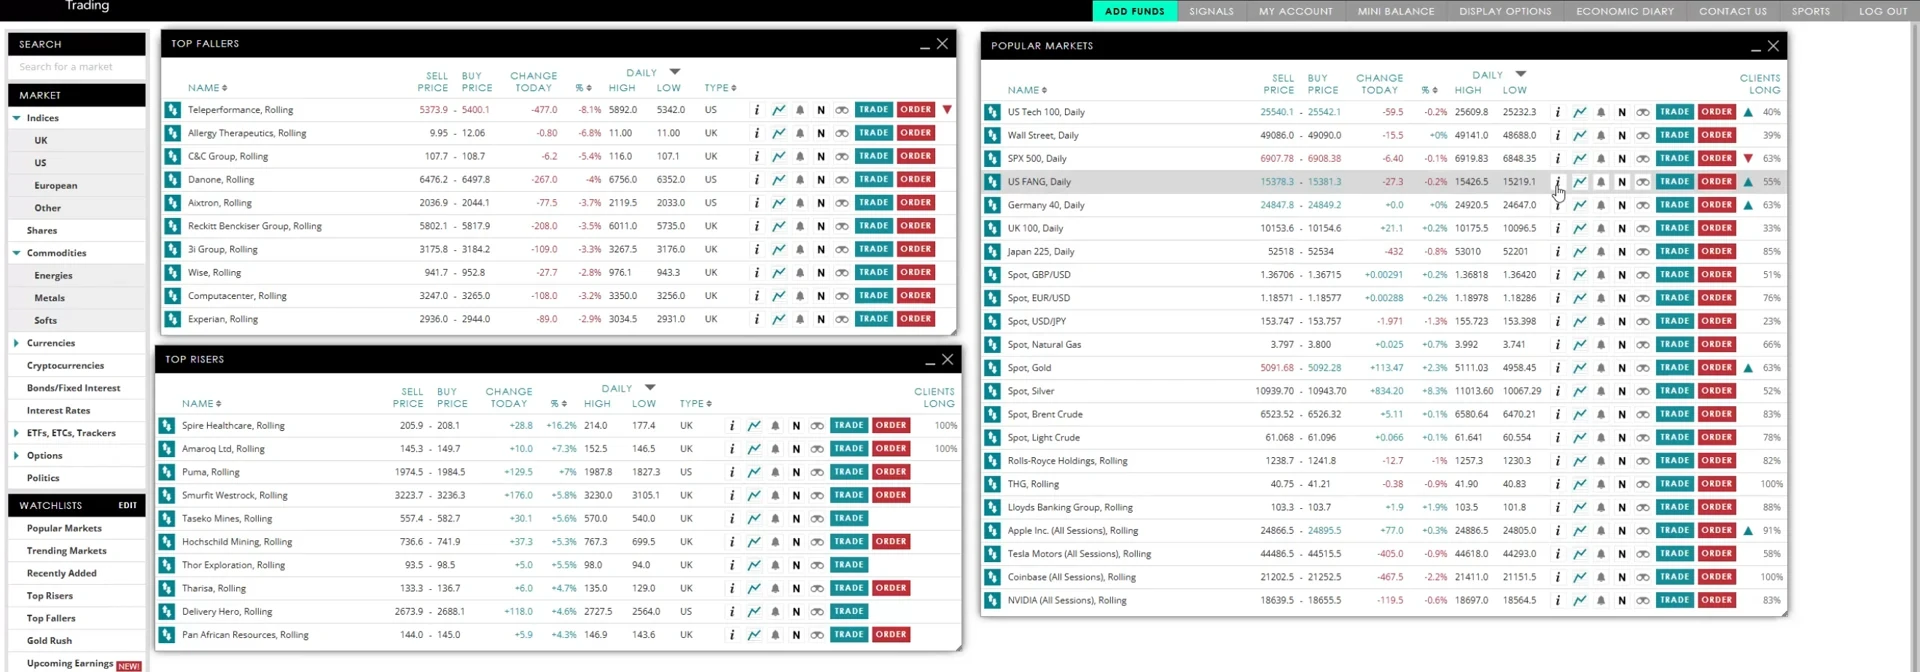Open Daily dropdown in Popular Markets header

(1521, 74)
